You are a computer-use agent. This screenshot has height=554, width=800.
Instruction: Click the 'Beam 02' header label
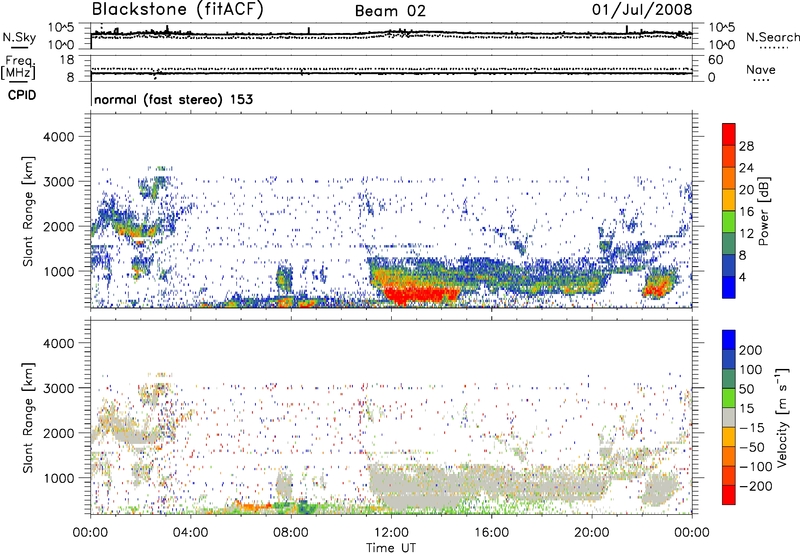click(x=390, y=11)
